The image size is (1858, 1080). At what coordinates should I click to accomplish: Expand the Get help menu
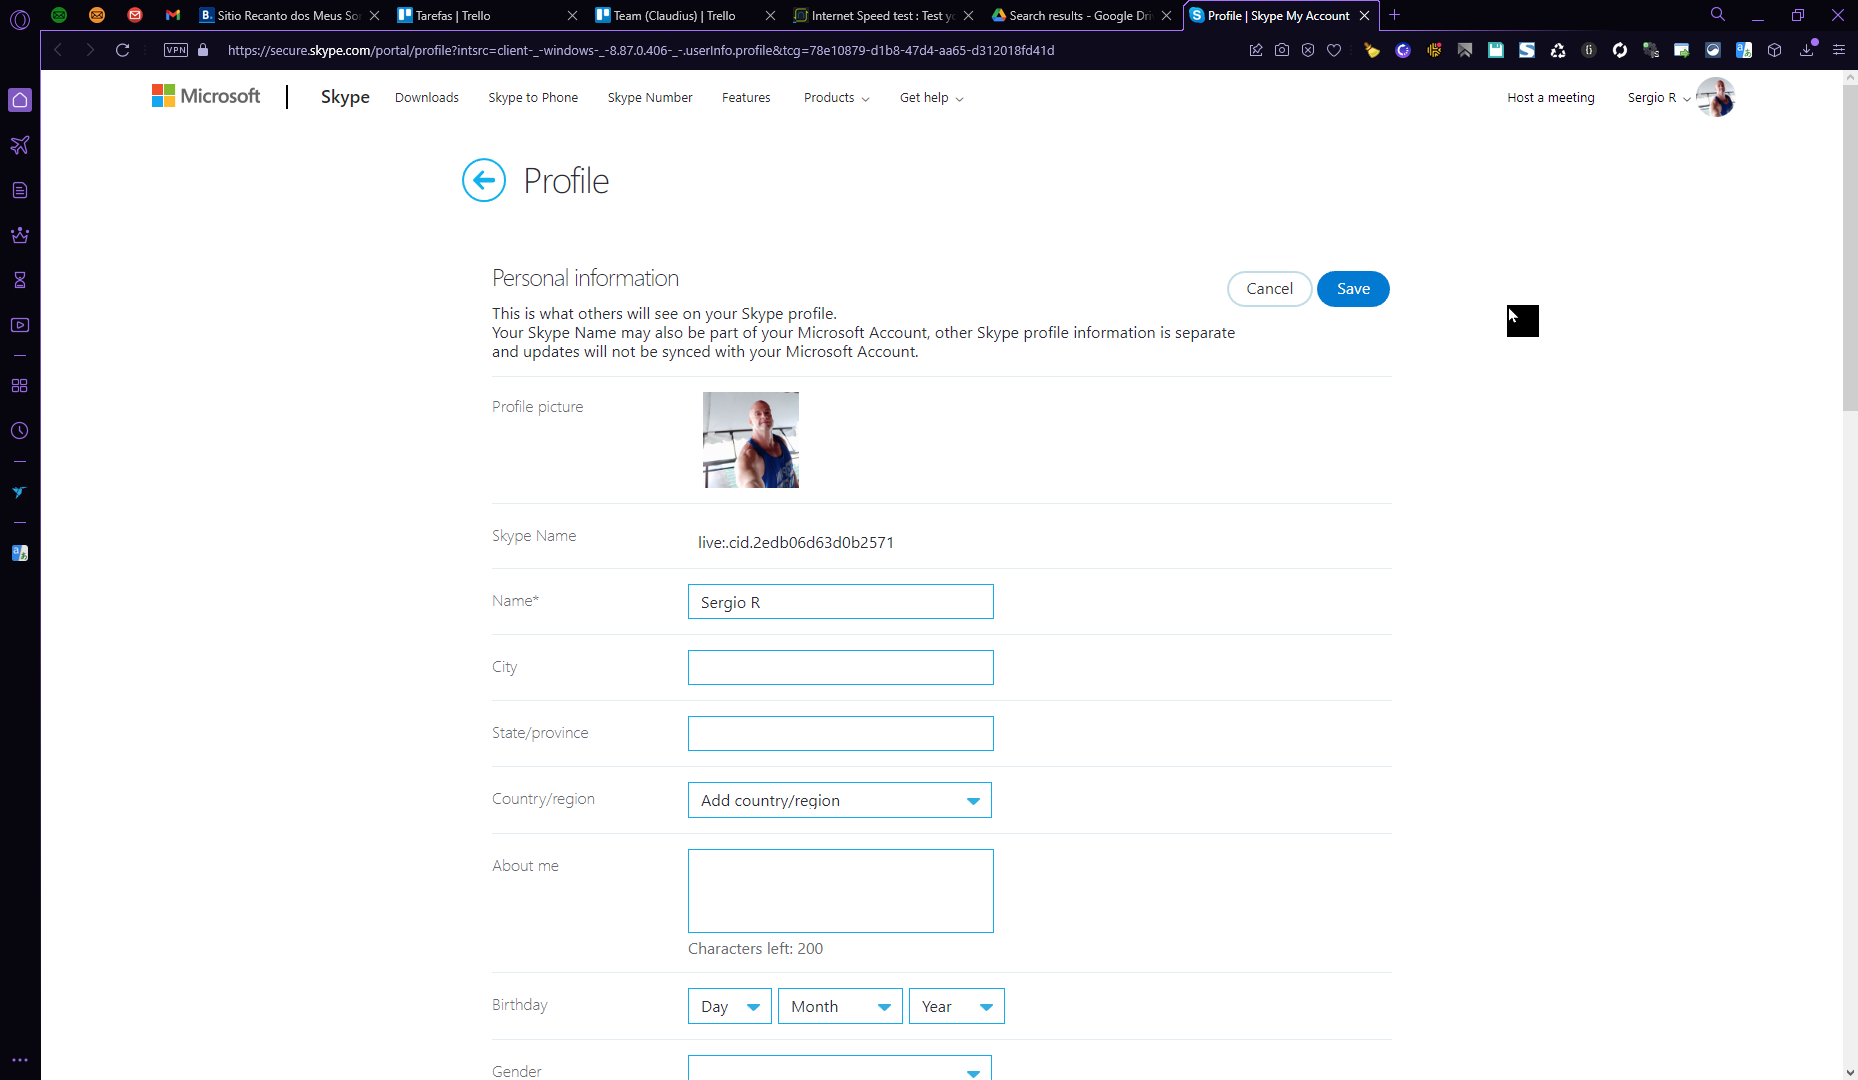[932, 97]
